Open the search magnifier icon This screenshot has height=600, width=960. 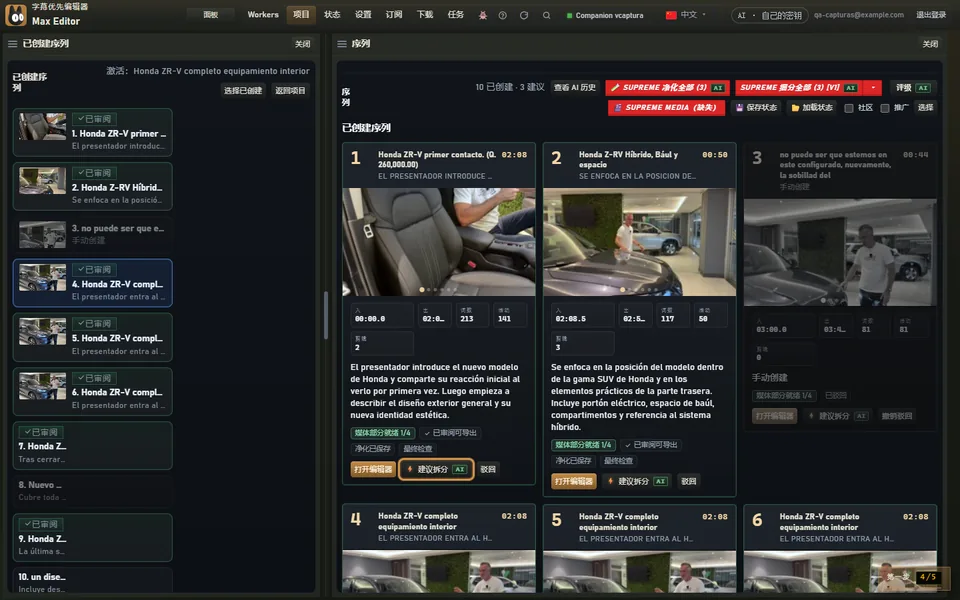(546, 15)
